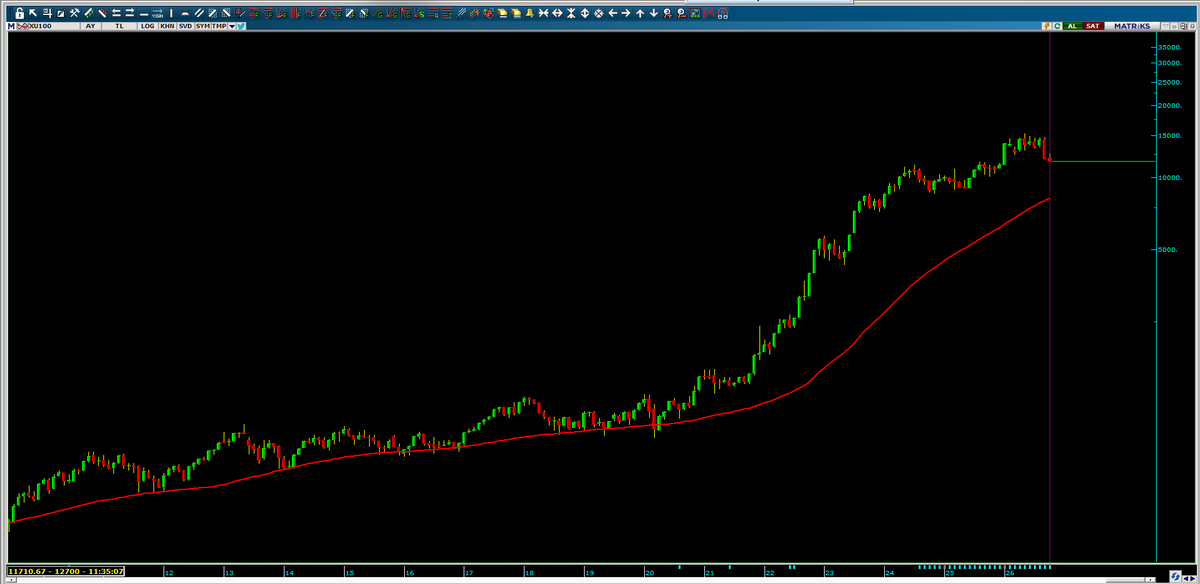
Task: Click the red ruler measurement icon
Action: [x=102, y=13]
